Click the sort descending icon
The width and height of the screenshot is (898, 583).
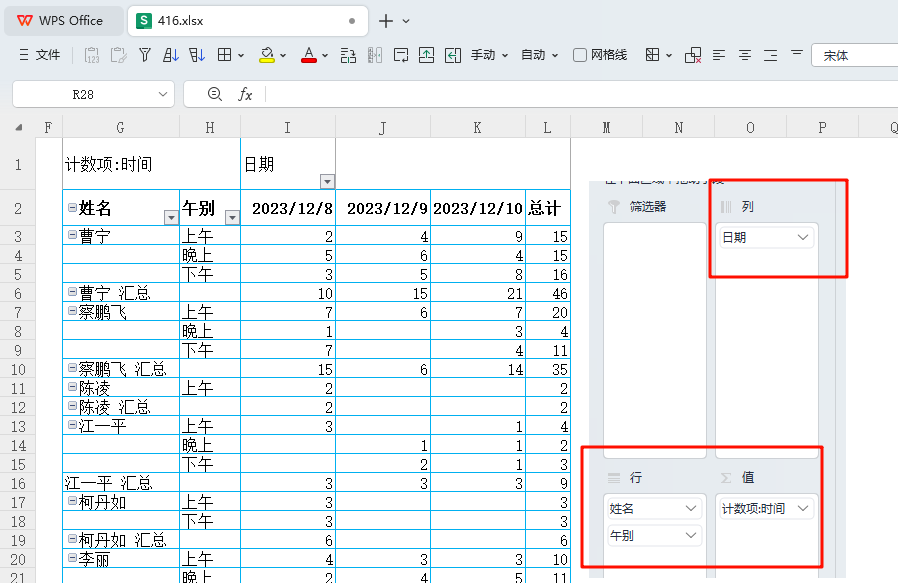[x=197, y=55]
